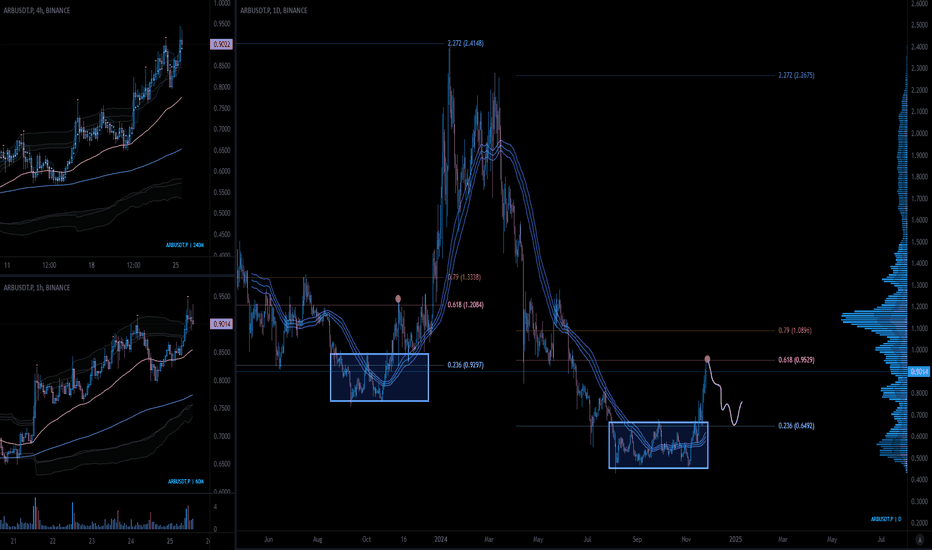Select the 0.618 (0.9529) Fibonacci label

[x=796, y=360]
